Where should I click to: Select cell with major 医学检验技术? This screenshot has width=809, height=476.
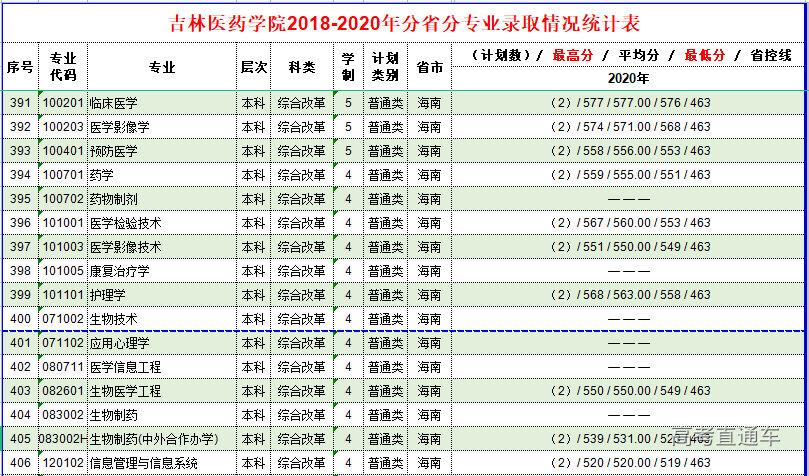[162, 223]
